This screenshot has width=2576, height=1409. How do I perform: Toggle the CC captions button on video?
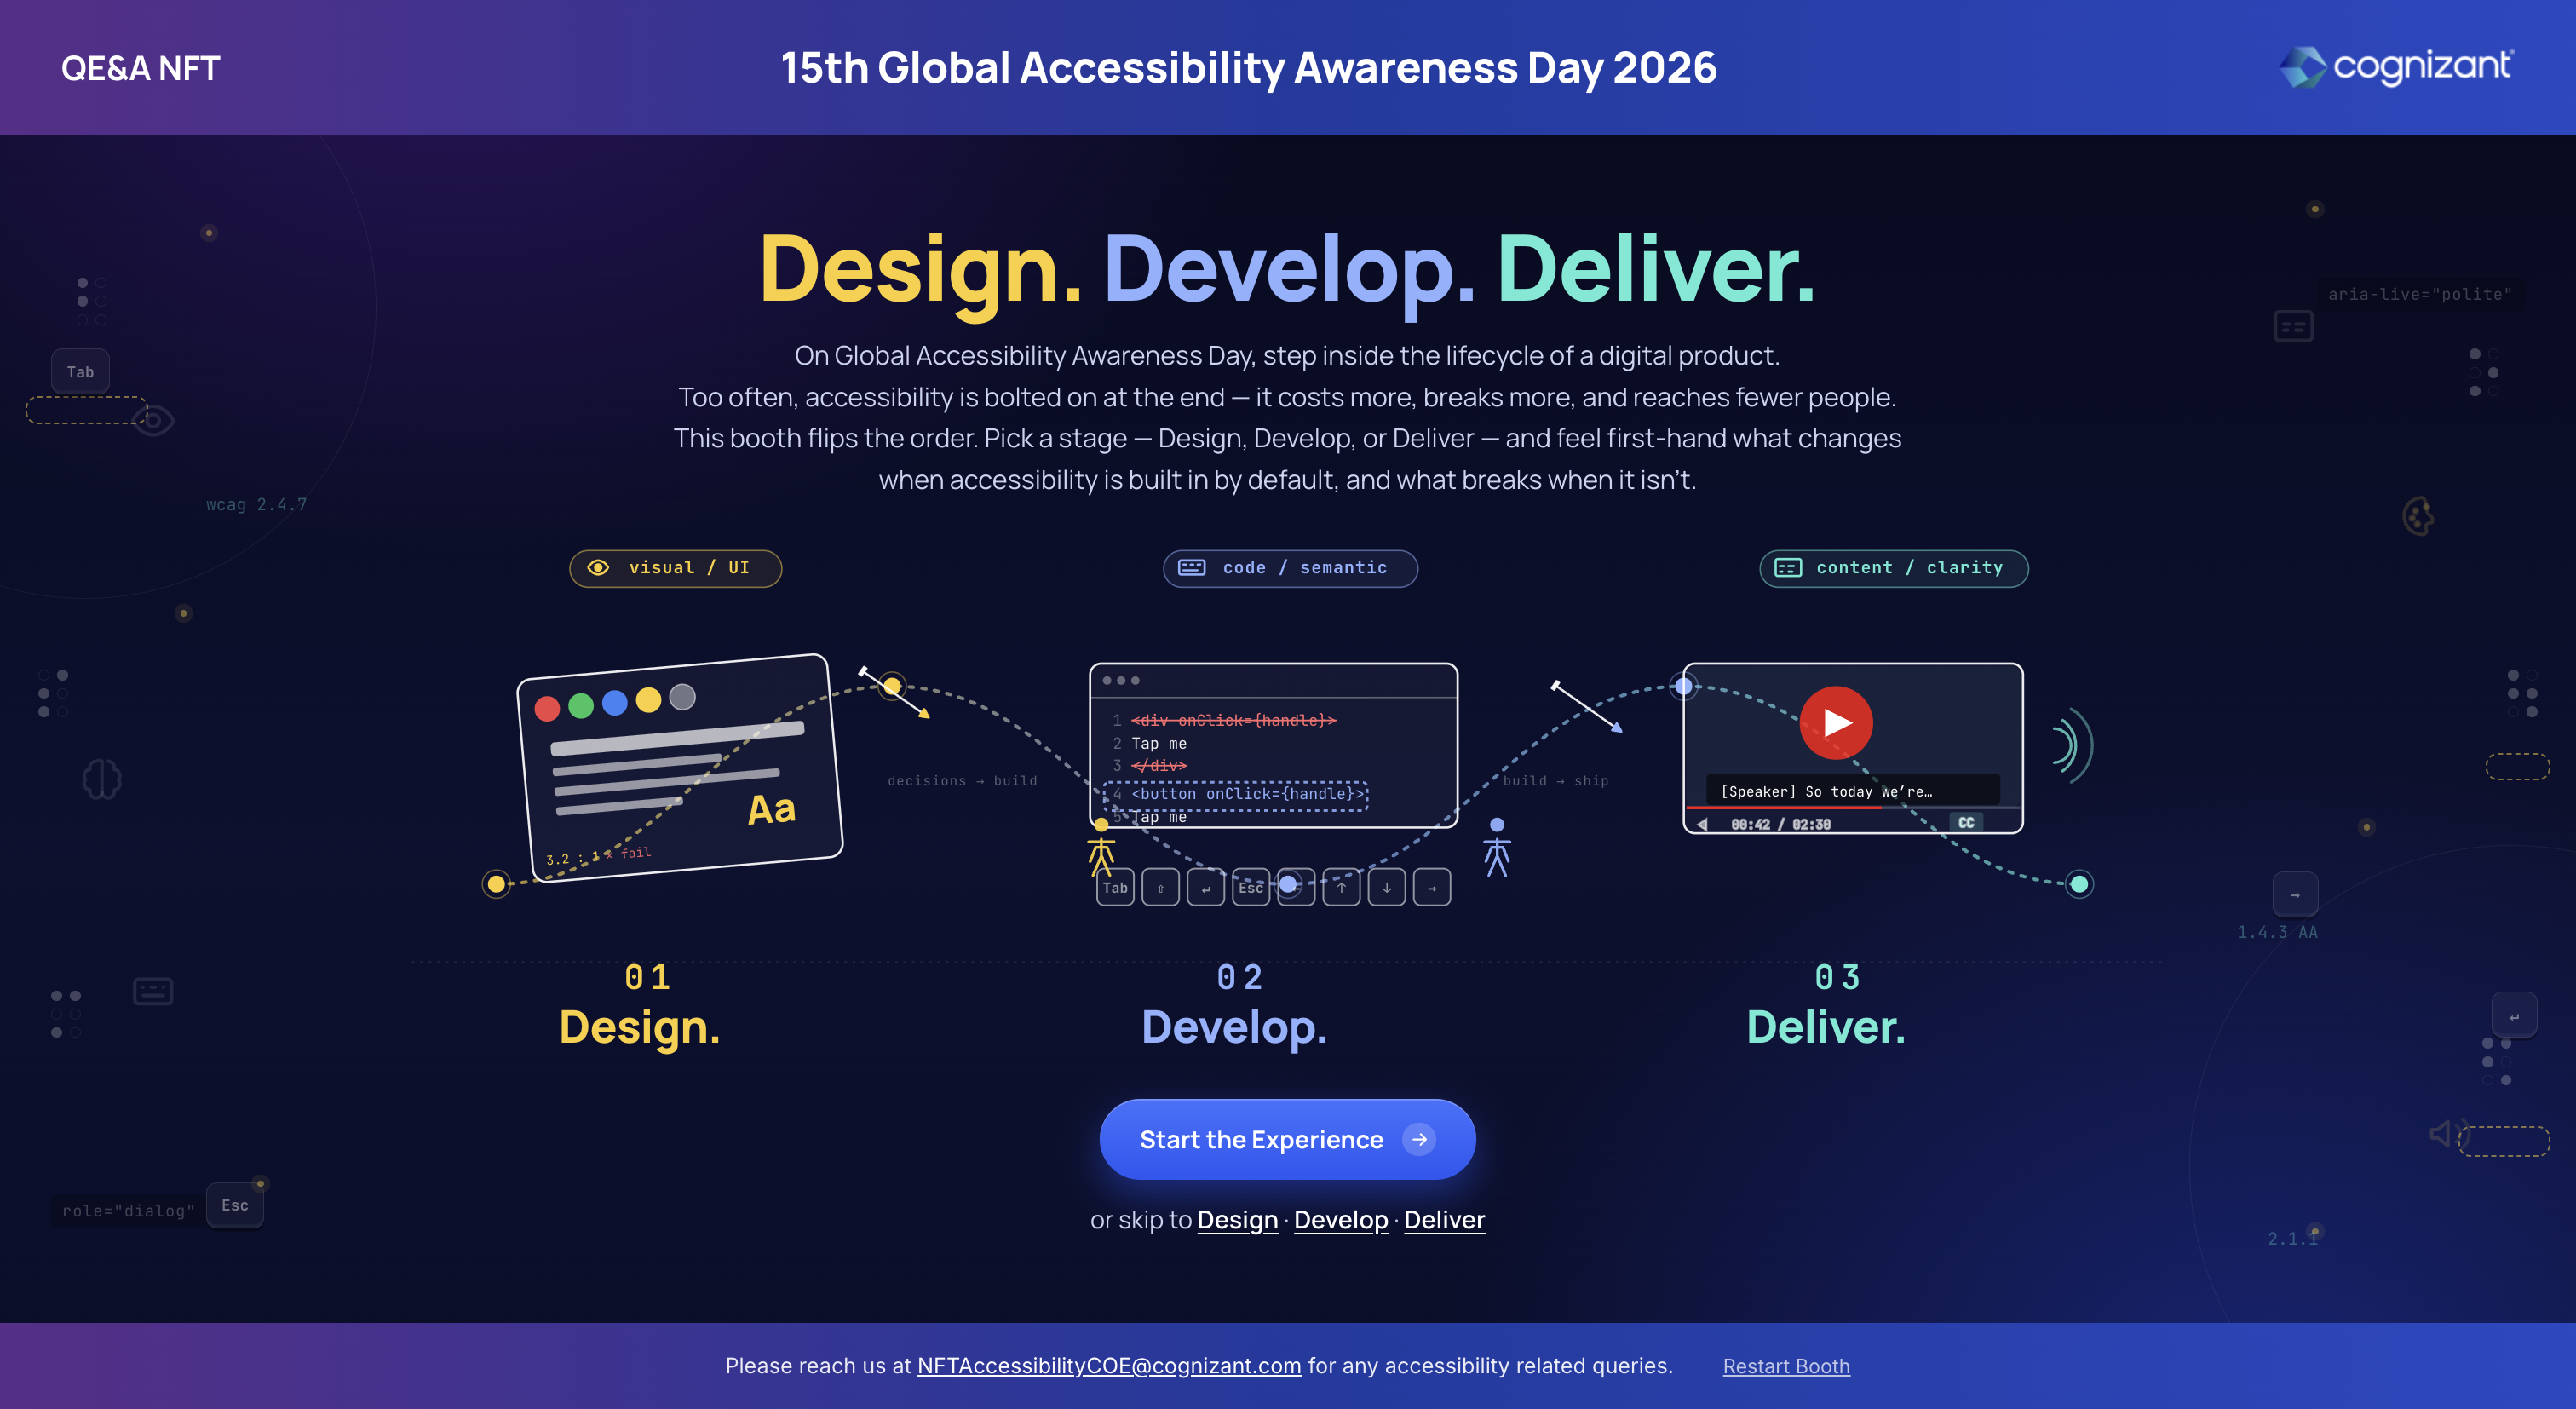coord(1966,823)
